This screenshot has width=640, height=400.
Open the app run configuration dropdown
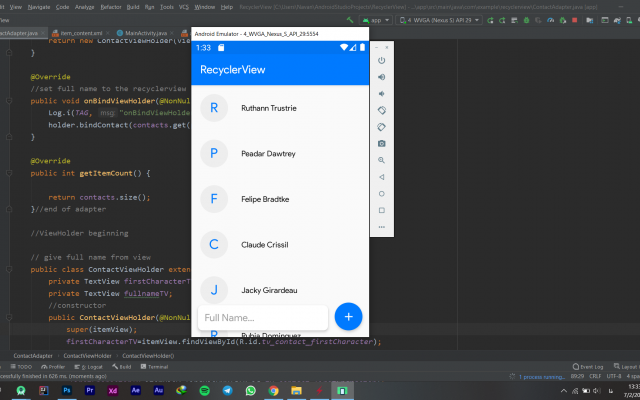click(x=376, y=20)
